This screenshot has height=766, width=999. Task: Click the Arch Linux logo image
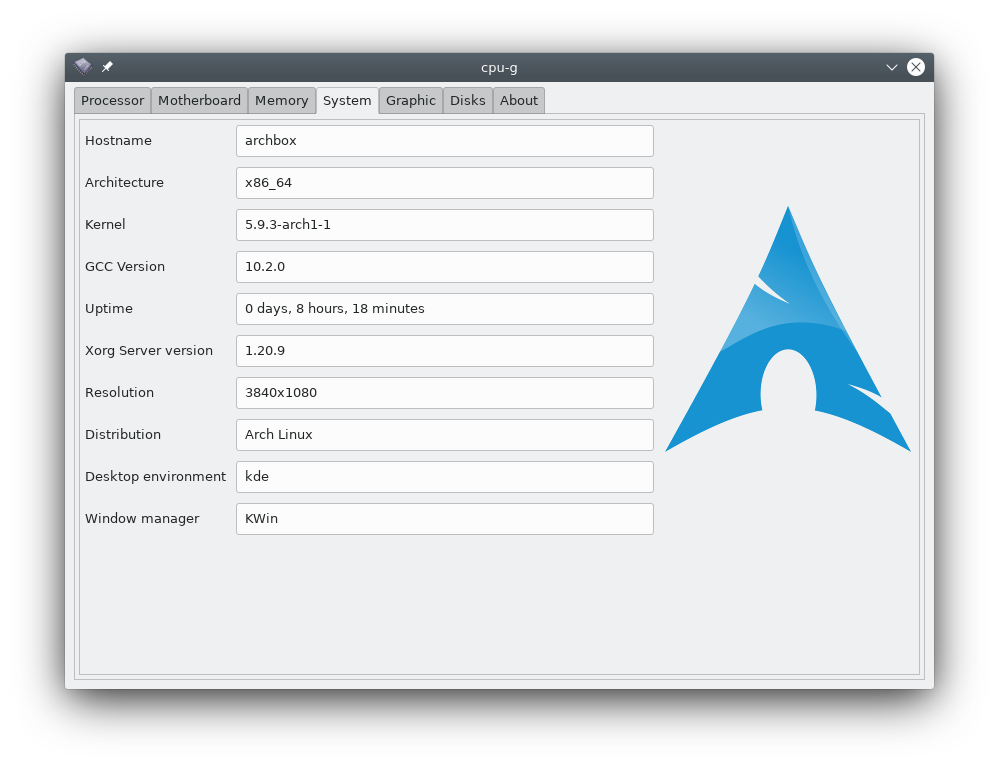point(788,329)
